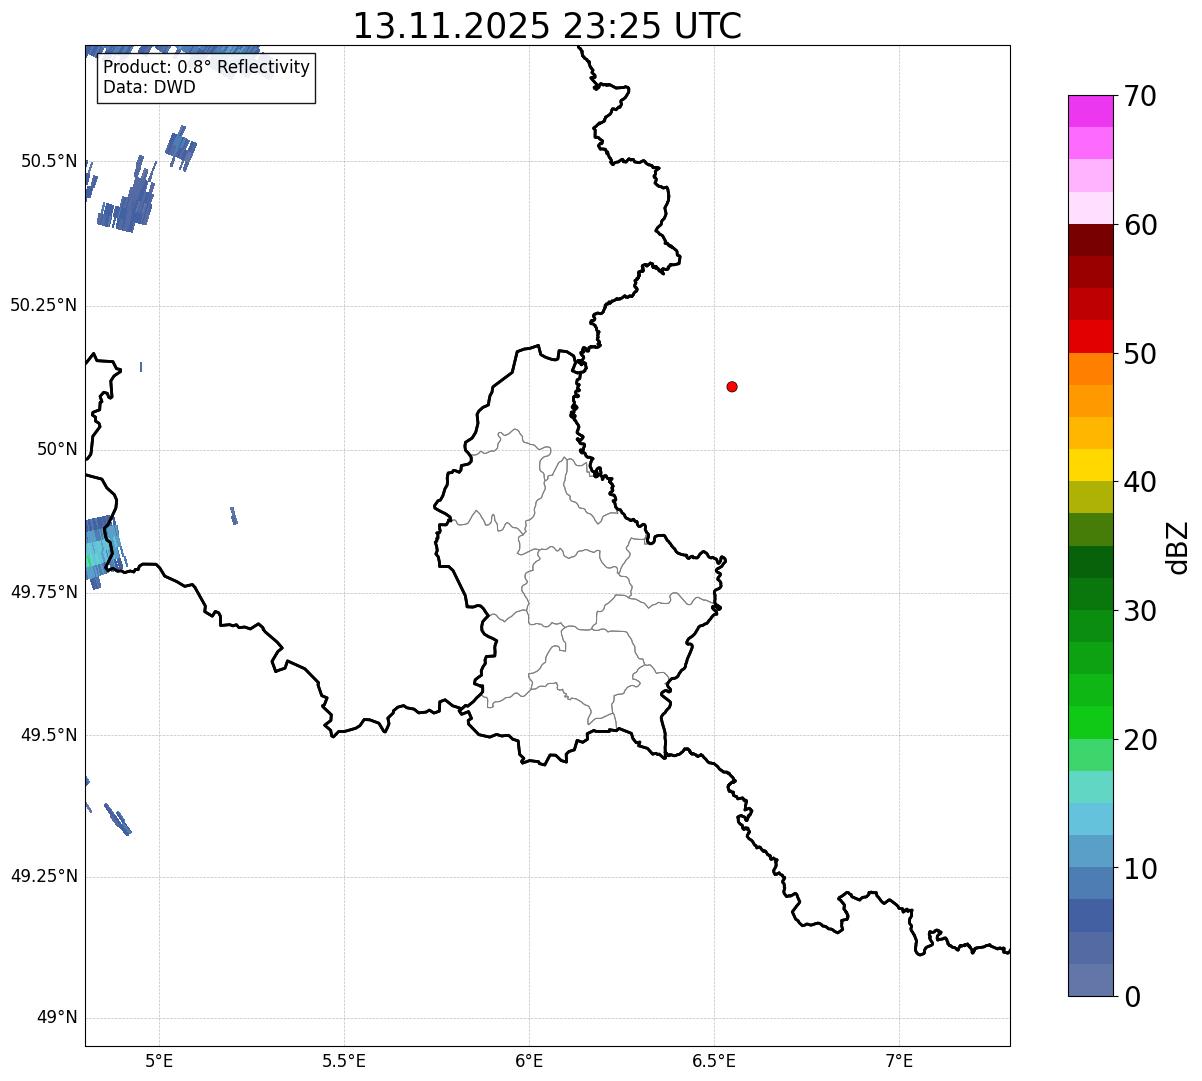This screenshot has height=1081, width=1202.
Task: Click the "7°E" longitude label
Action: coord(899,1060)
